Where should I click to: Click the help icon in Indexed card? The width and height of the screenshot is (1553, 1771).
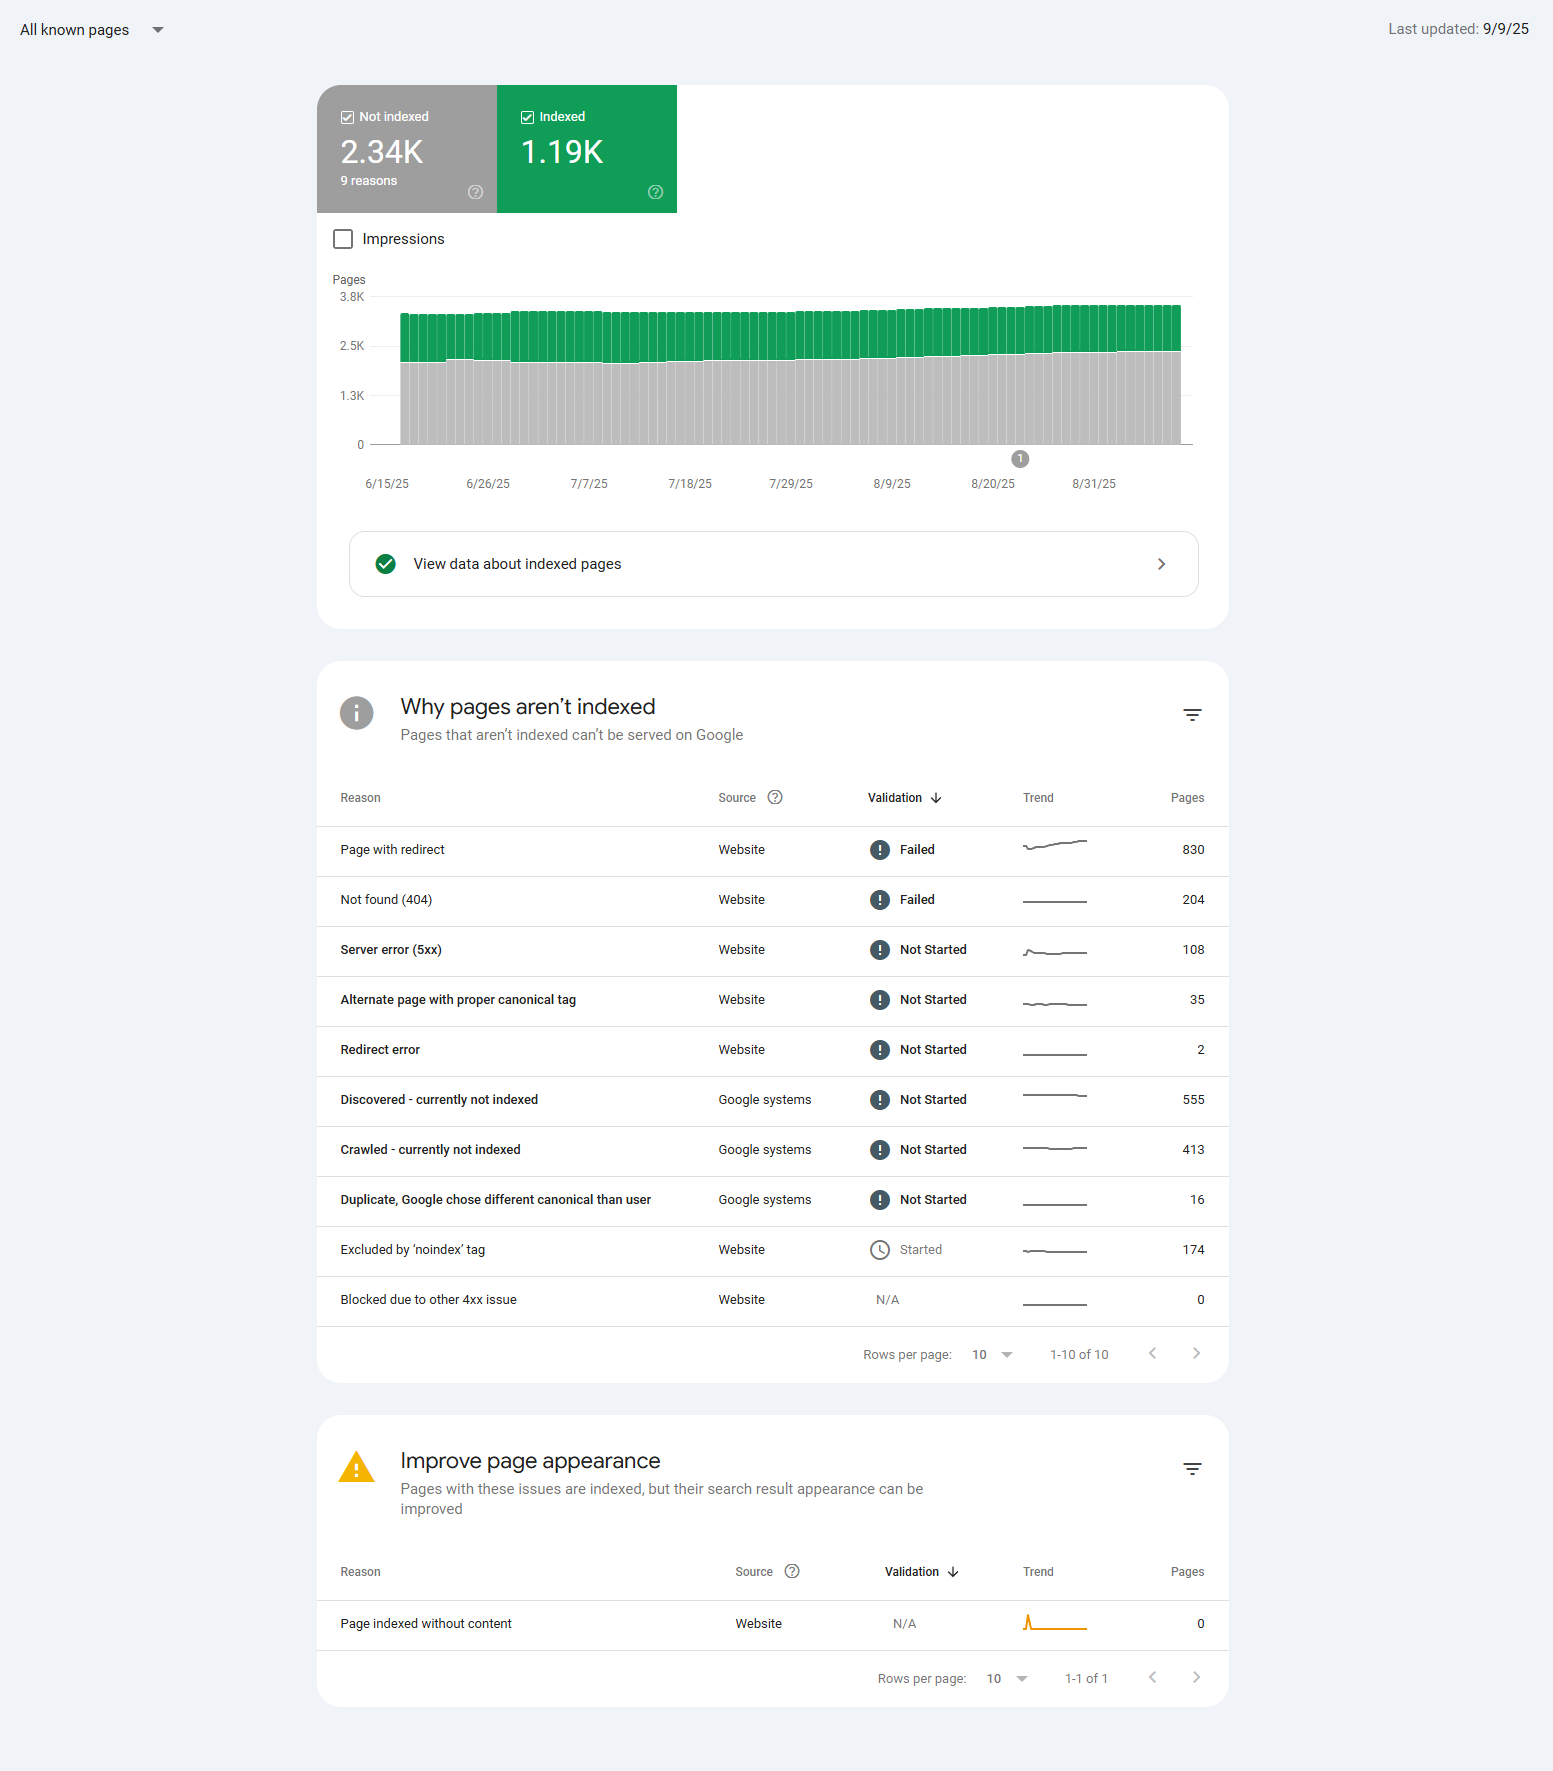(655, 192)
